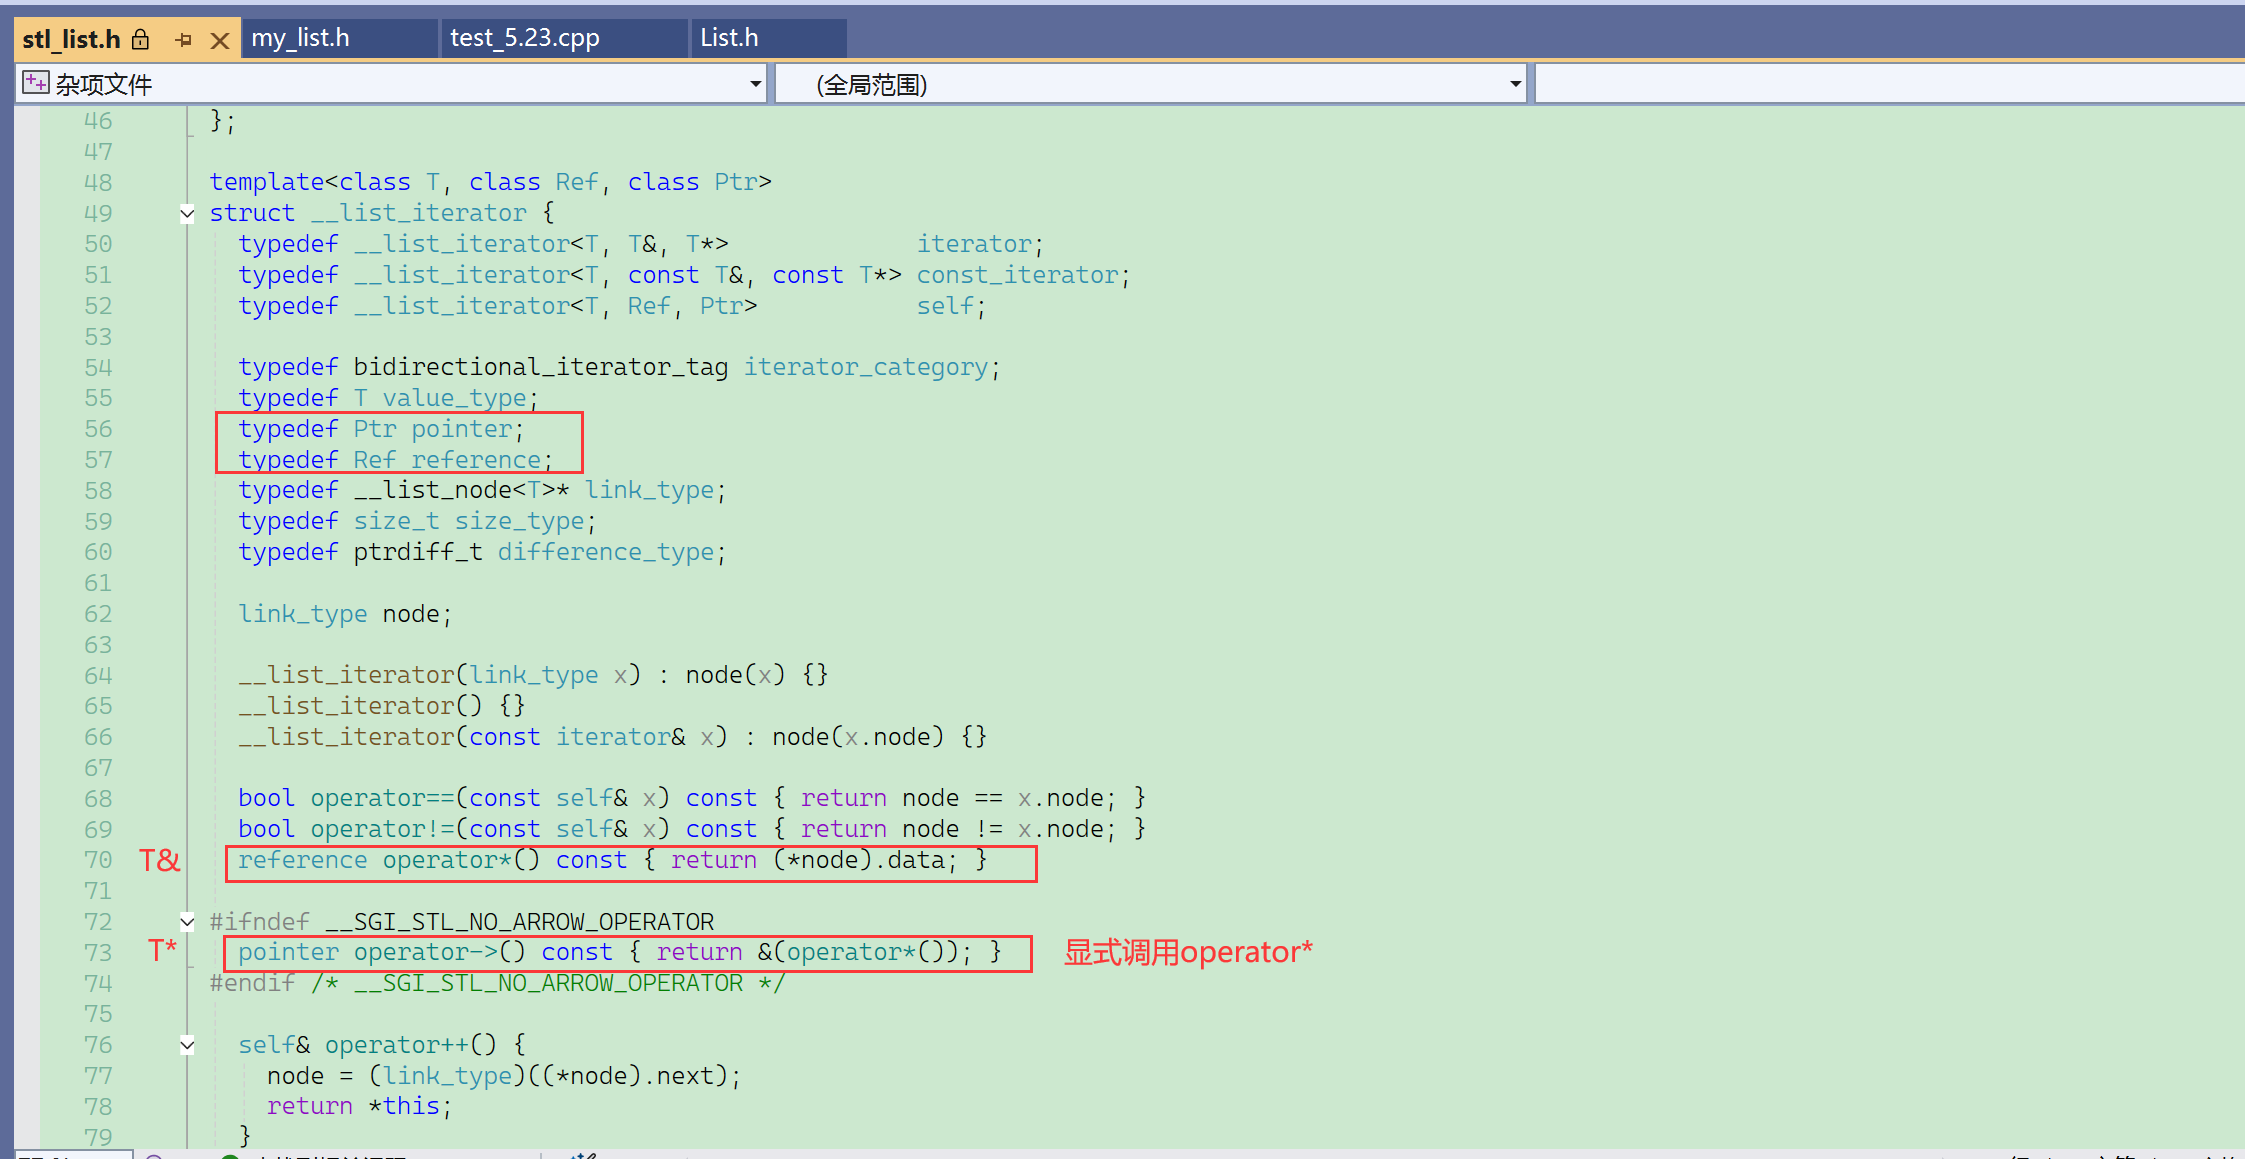Collapse the #ifndef __SGI_STL_NO_ARROW_OPERATOR region
Image resolution: width=2245 pixels, height=1159 pixels.
pyautogui.click(x=187, y=921)
